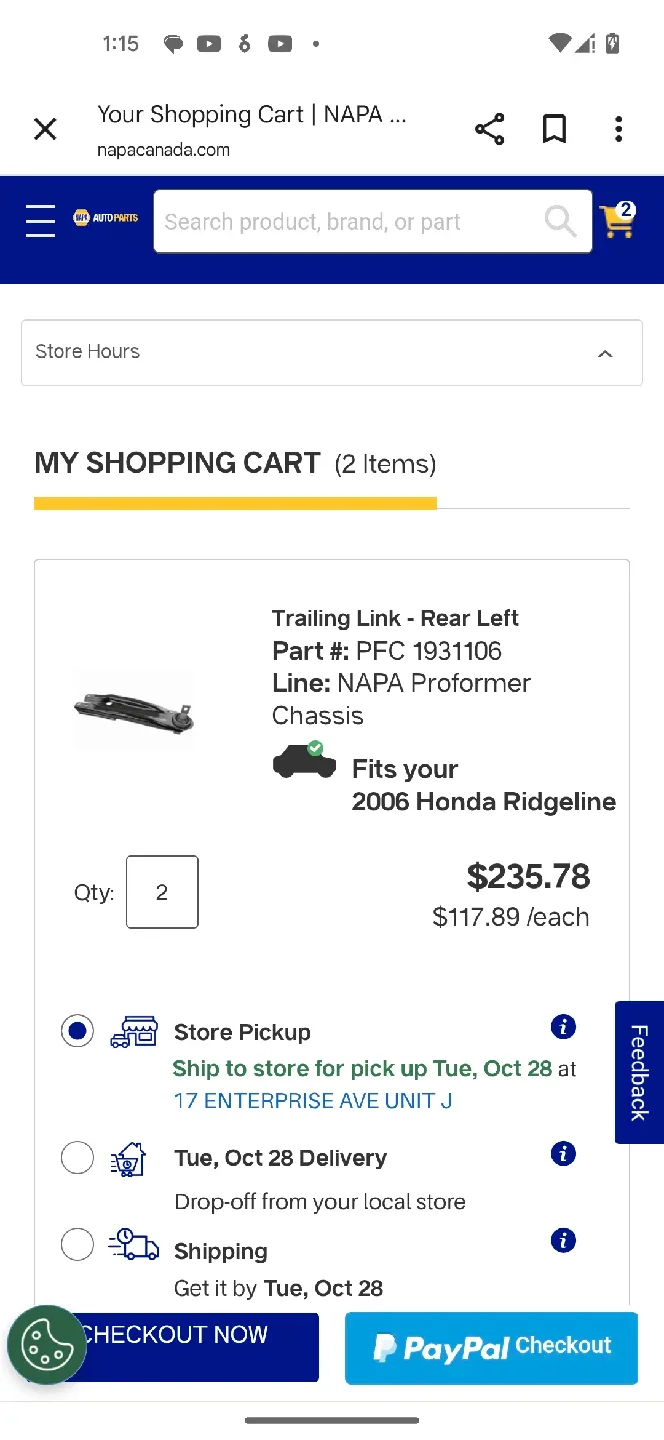Screen dimensions: 664x1440
Task: Show Store Pickup info icon
Action: [x=563, y=1027]
